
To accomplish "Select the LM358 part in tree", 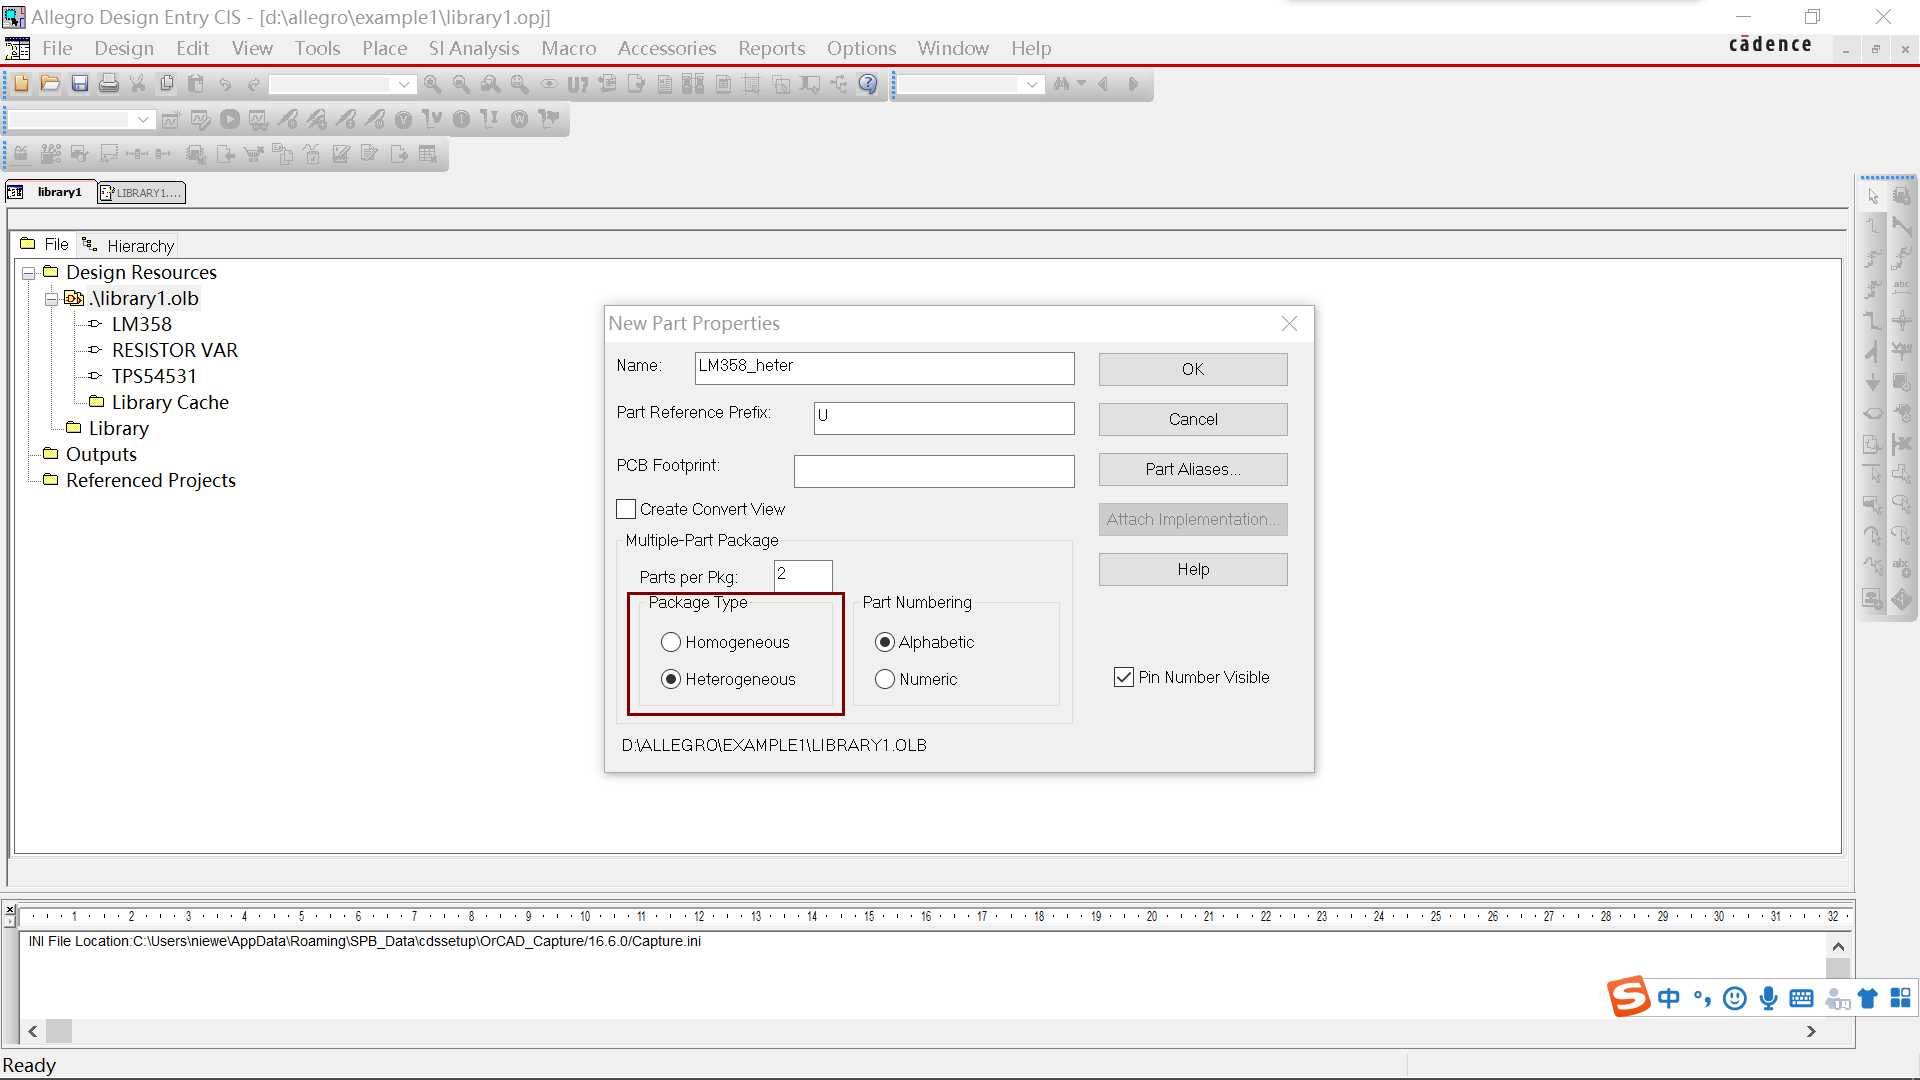I will point(141,324).
